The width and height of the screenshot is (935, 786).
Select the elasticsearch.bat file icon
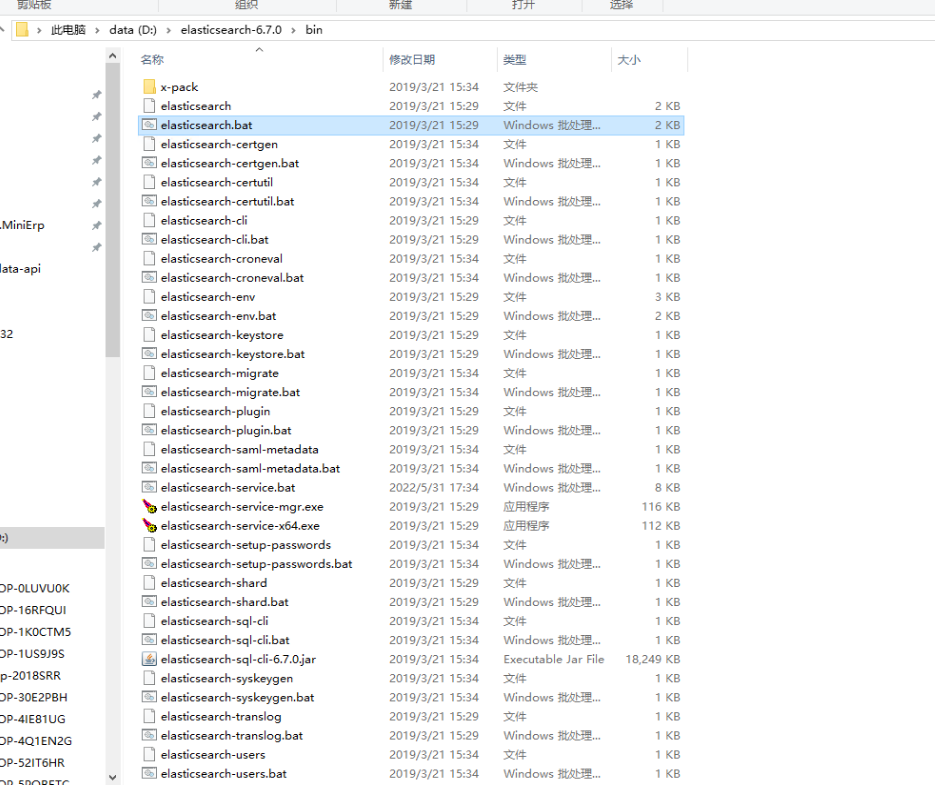click(150, 125)
